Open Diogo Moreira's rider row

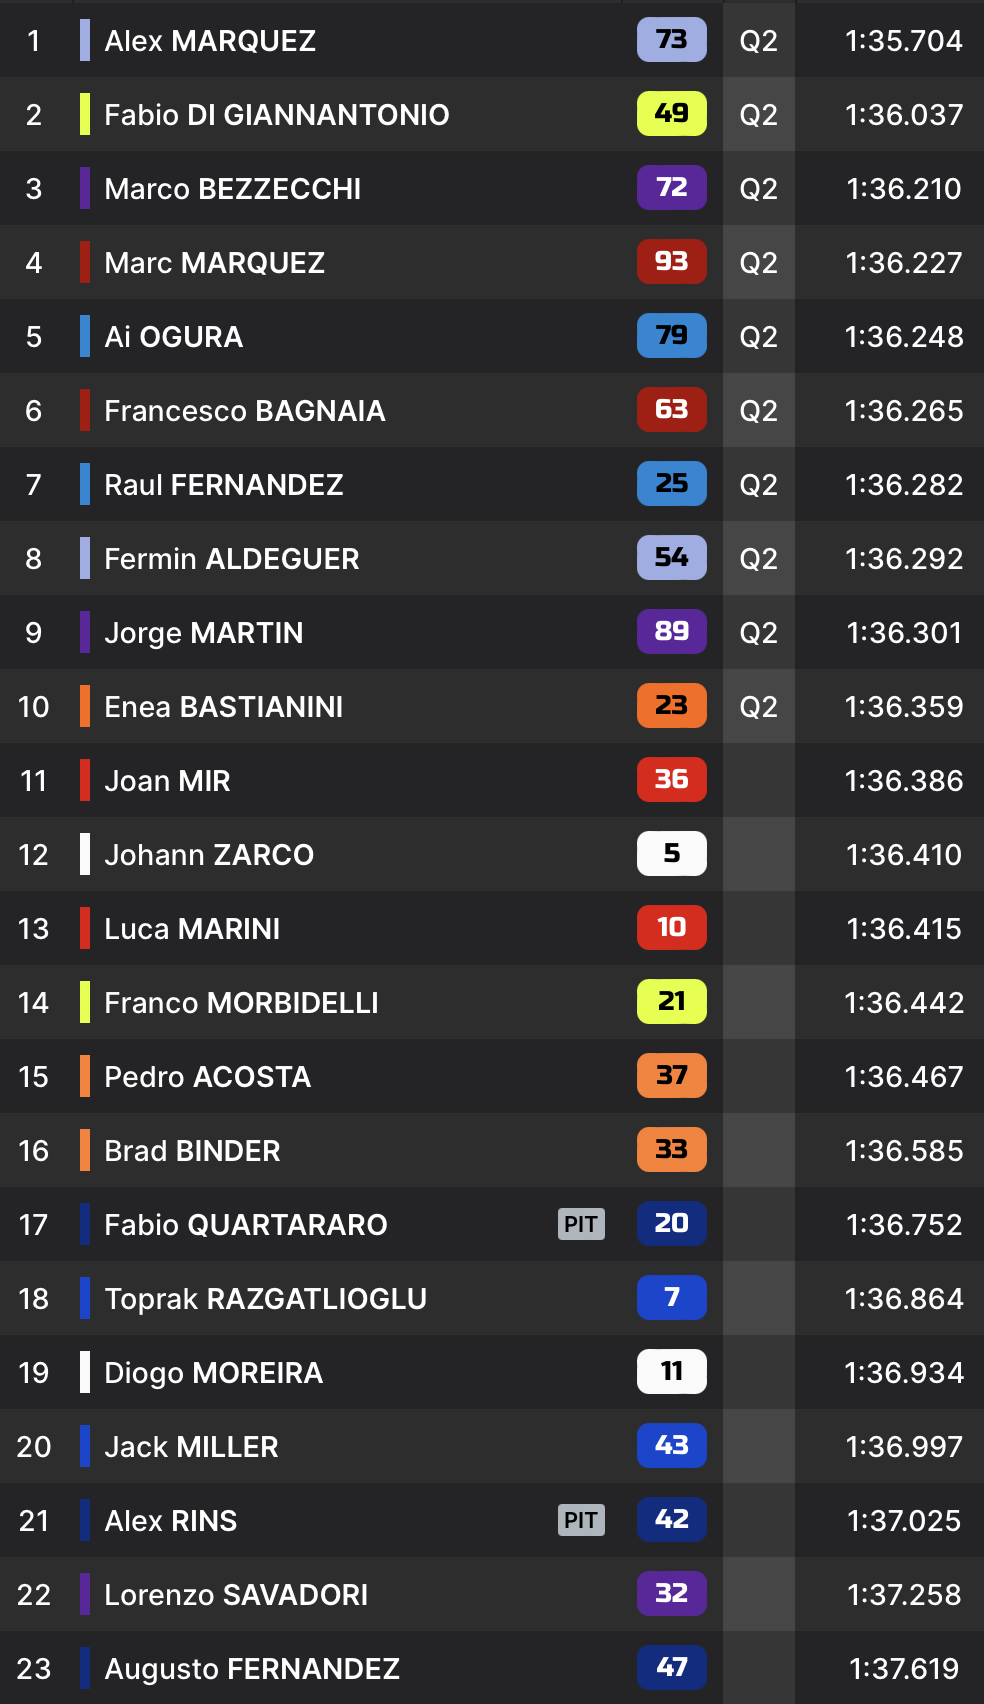tap(213, 1373)
